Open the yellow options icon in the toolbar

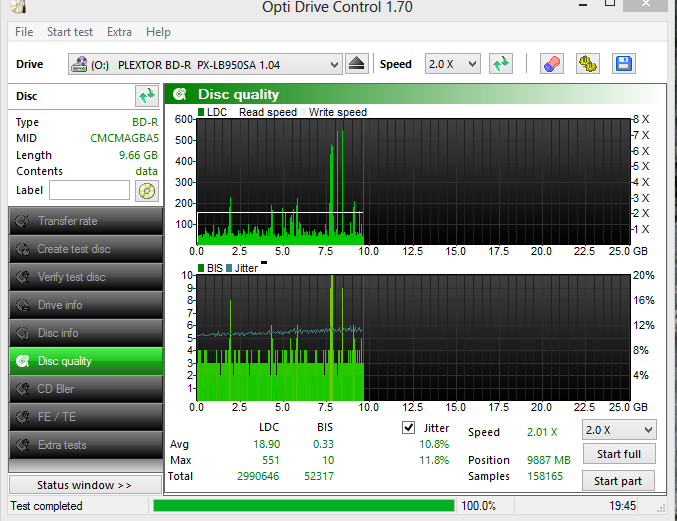pyautogui.click(x=588, y=64)
